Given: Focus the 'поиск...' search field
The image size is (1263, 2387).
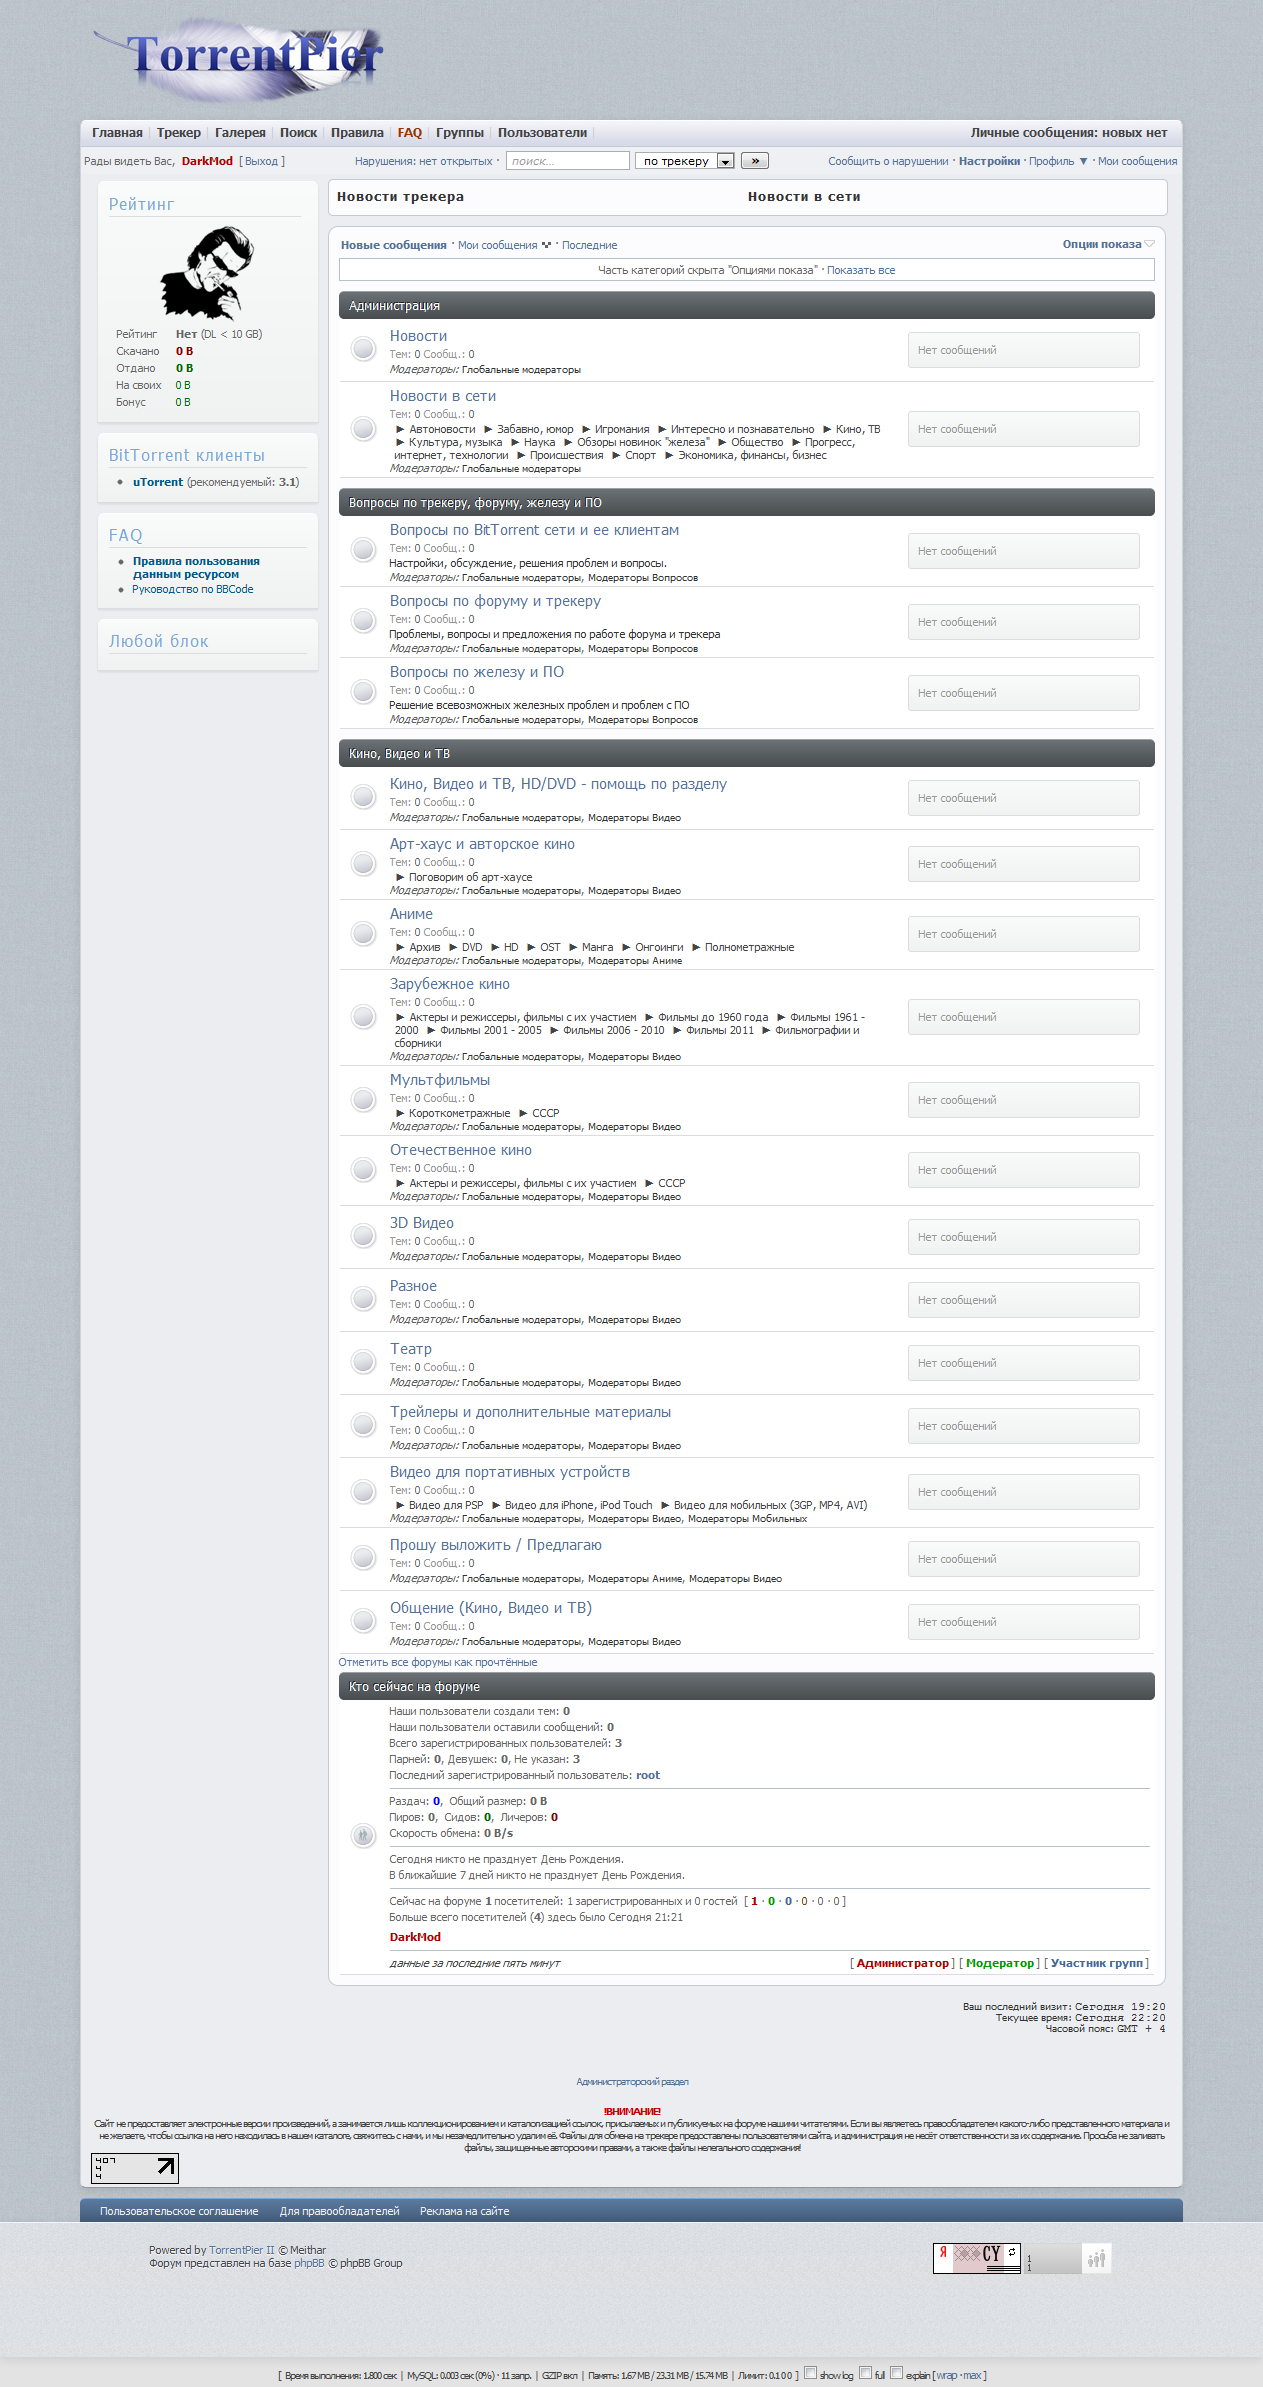Looking at the screenshot, I should [567, 161].
